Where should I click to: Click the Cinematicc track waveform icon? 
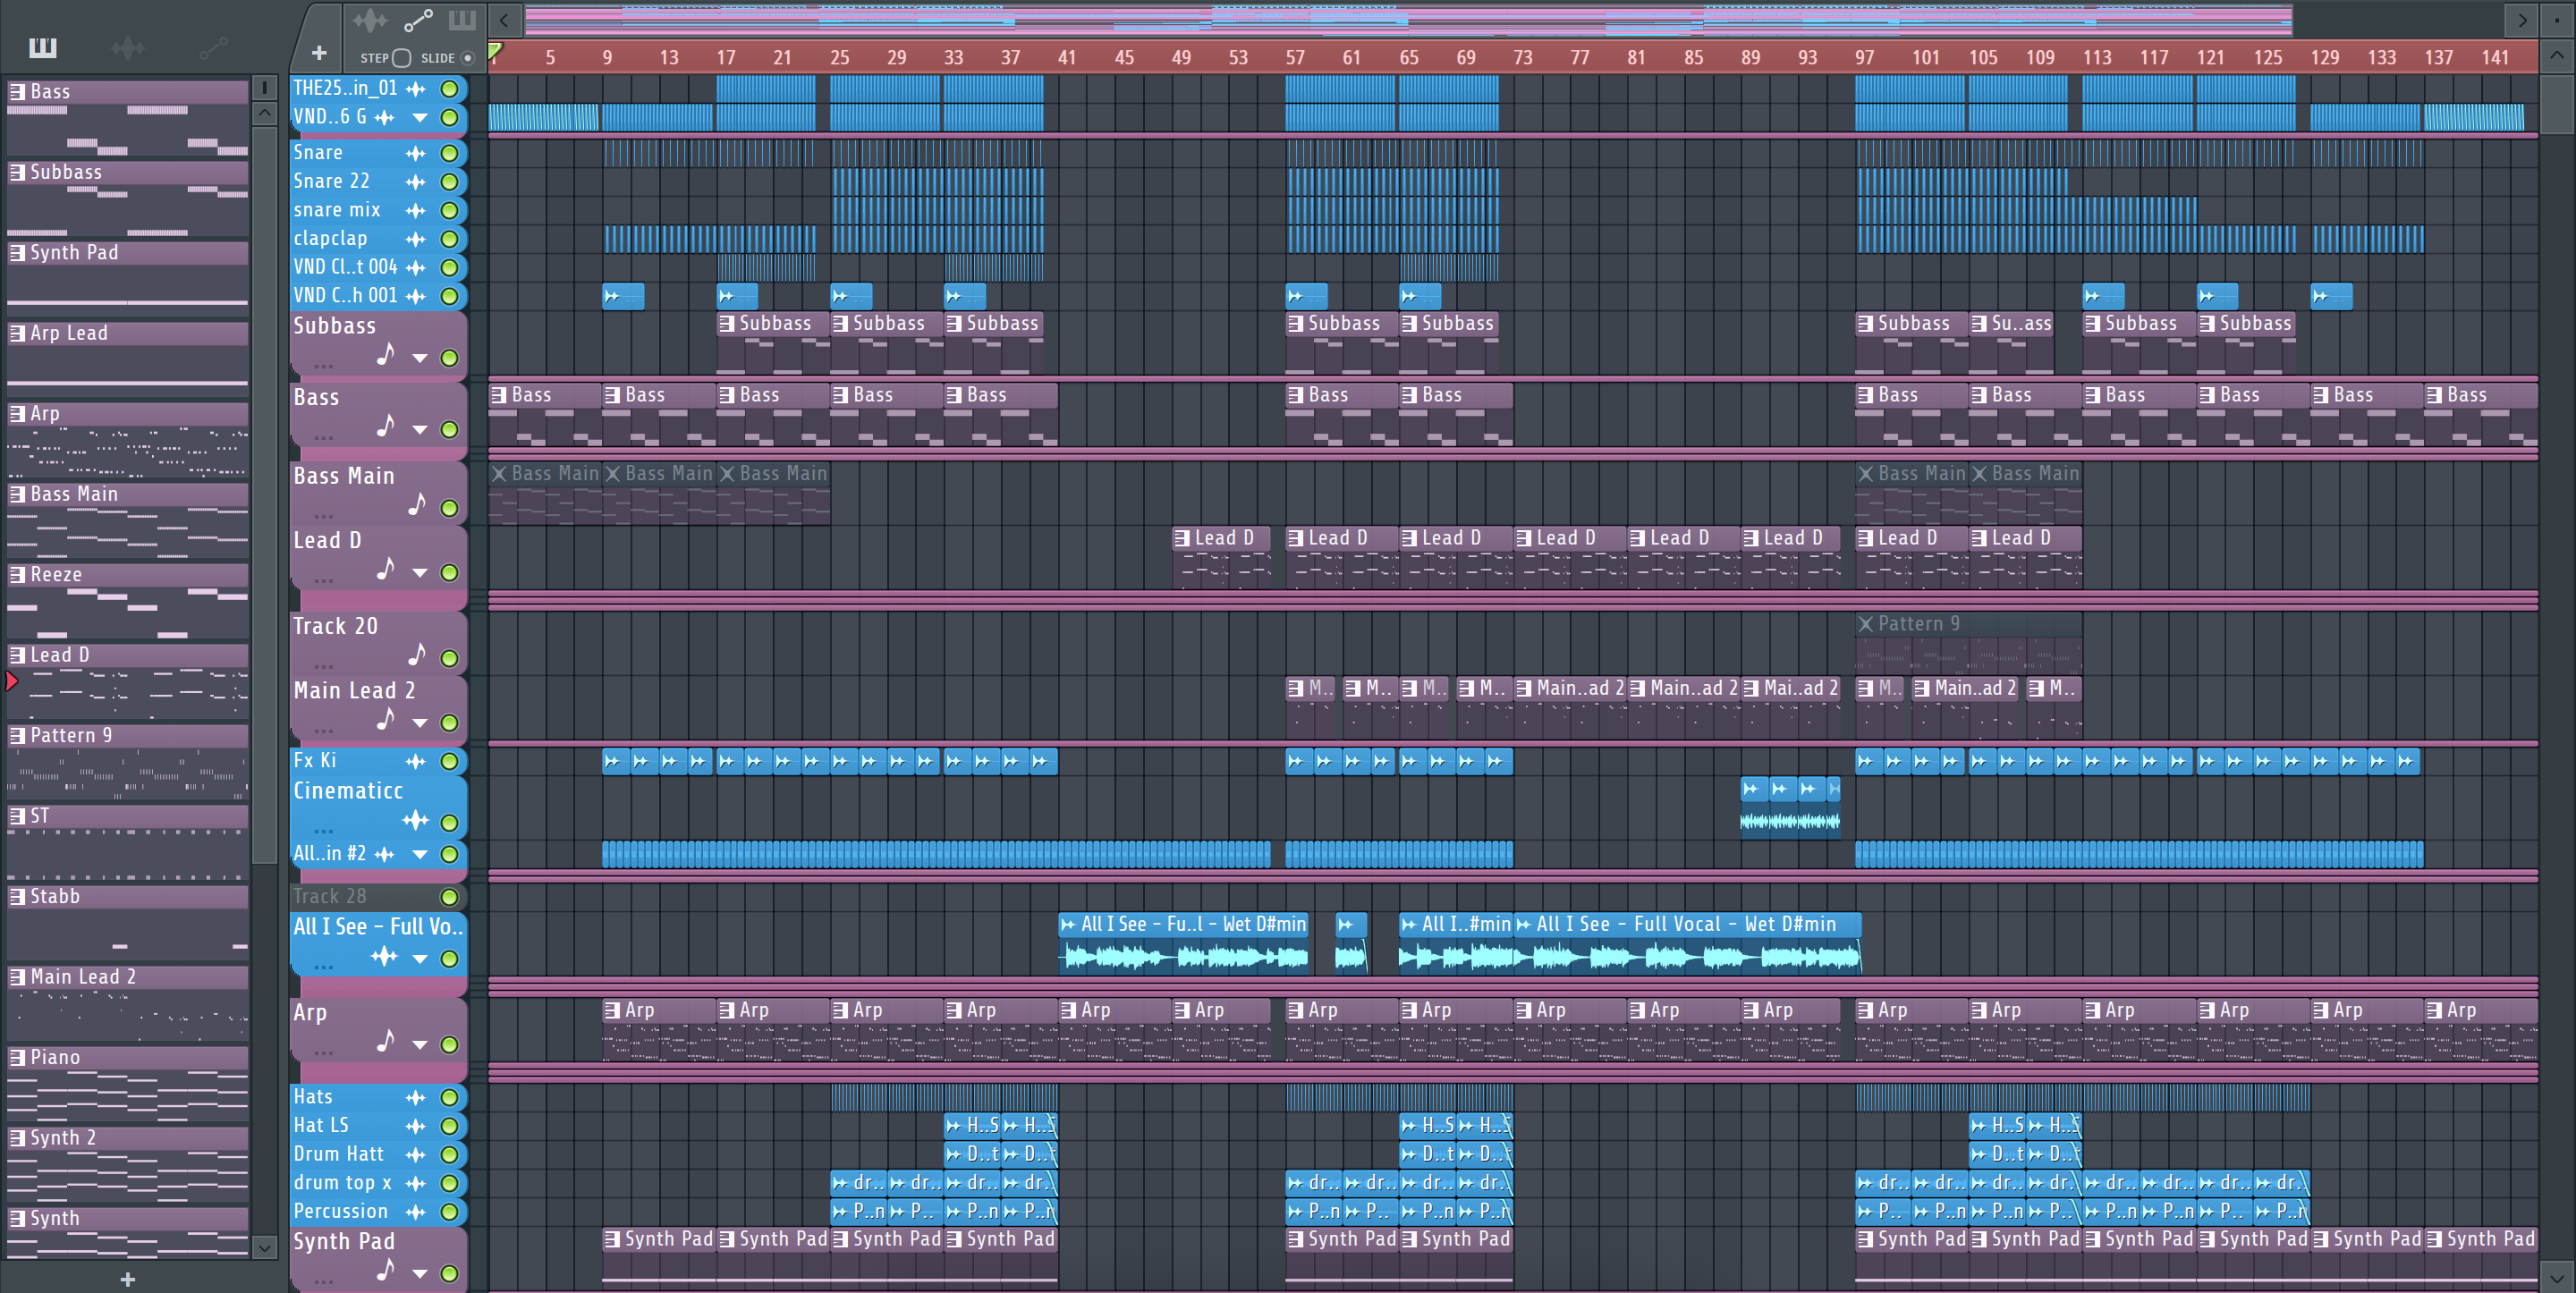415,821
